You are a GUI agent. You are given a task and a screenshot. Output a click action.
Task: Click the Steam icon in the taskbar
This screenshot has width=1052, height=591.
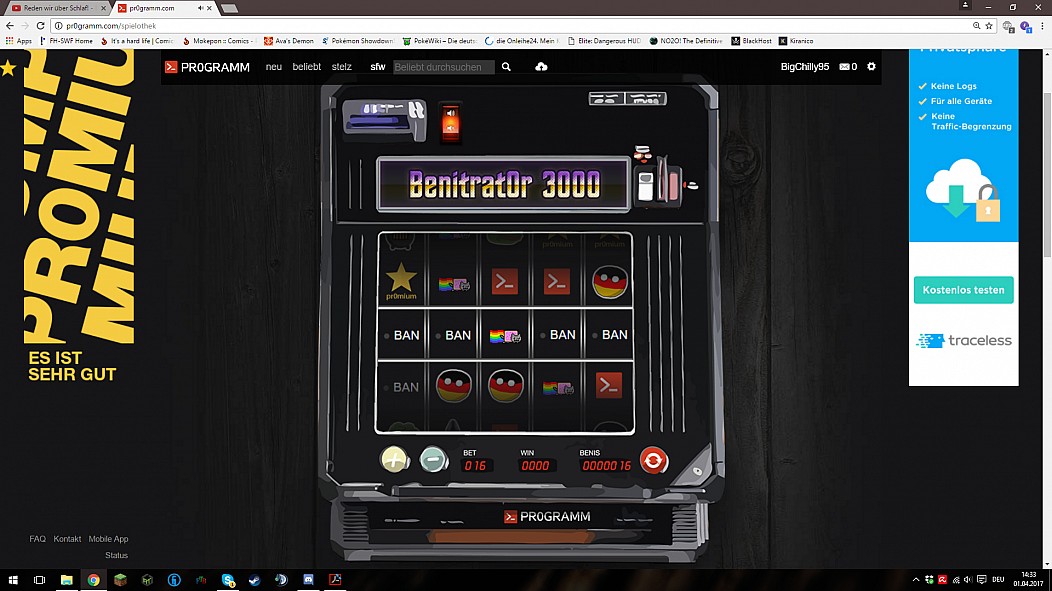(x=255, y=580)
